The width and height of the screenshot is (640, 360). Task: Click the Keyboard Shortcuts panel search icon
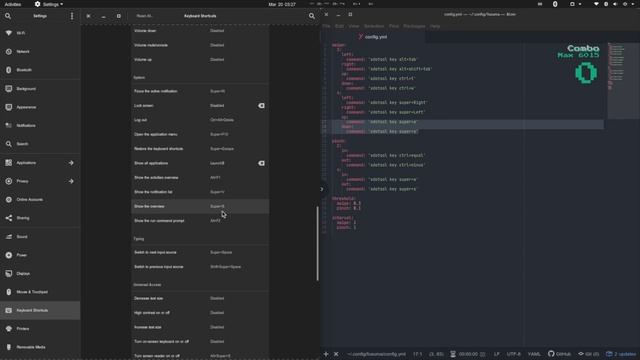[311, 16]
